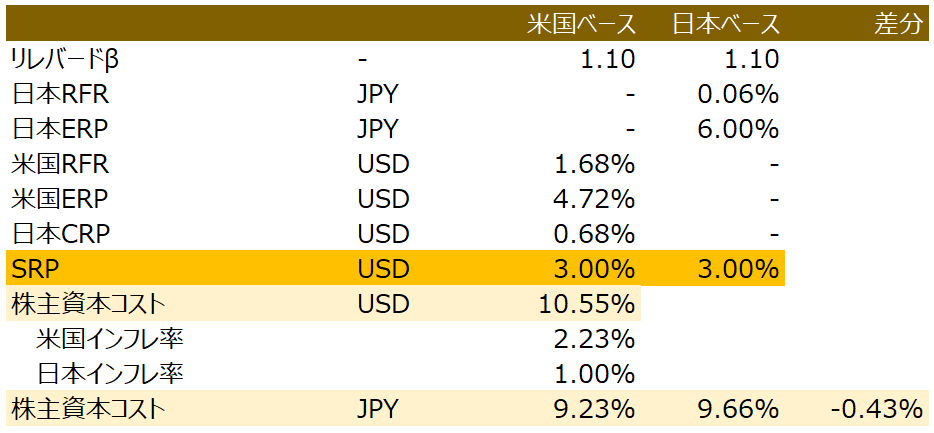Click the 日本ベース column header

click(726, 24)
